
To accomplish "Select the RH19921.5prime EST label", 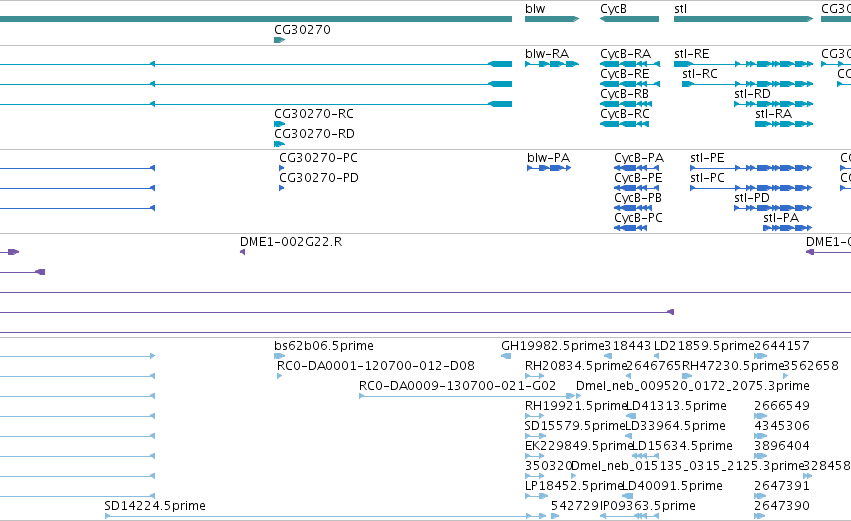I will [x=576, y=406].
